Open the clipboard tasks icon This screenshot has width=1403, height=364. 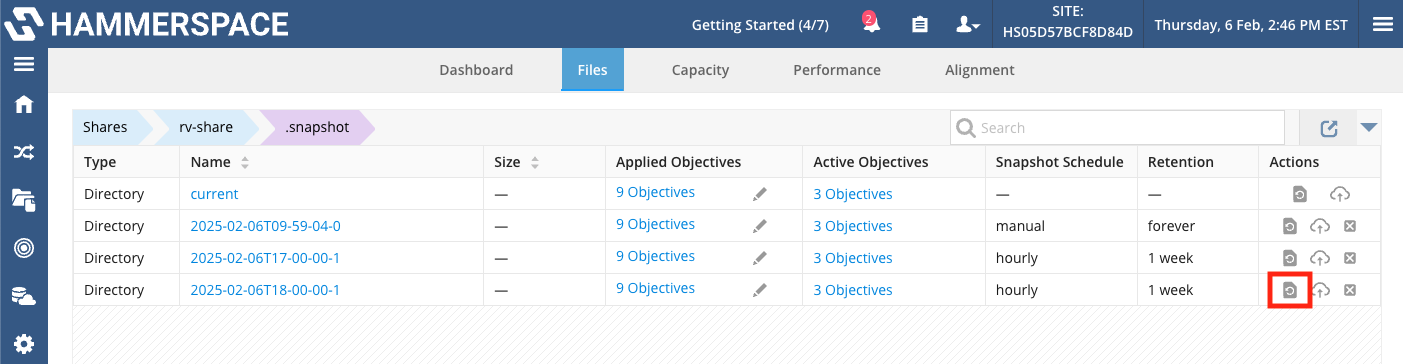(x=920, y=25)
